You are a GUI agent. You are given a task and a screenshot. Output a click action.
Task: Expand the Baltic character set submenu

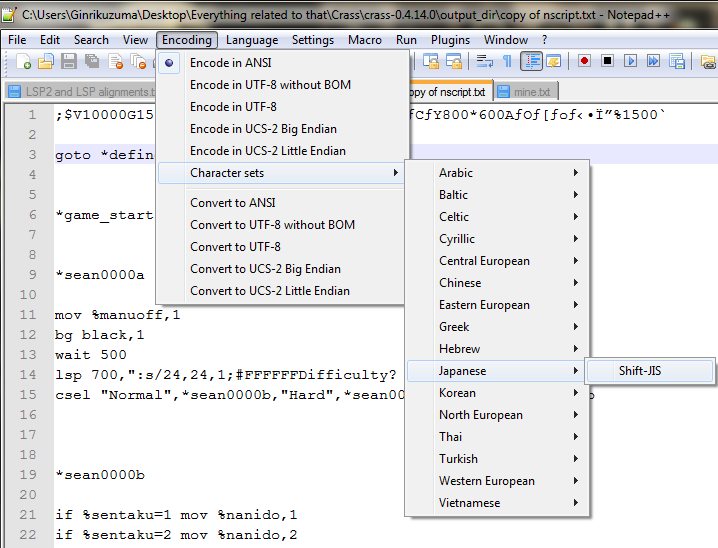coord(497,195)
